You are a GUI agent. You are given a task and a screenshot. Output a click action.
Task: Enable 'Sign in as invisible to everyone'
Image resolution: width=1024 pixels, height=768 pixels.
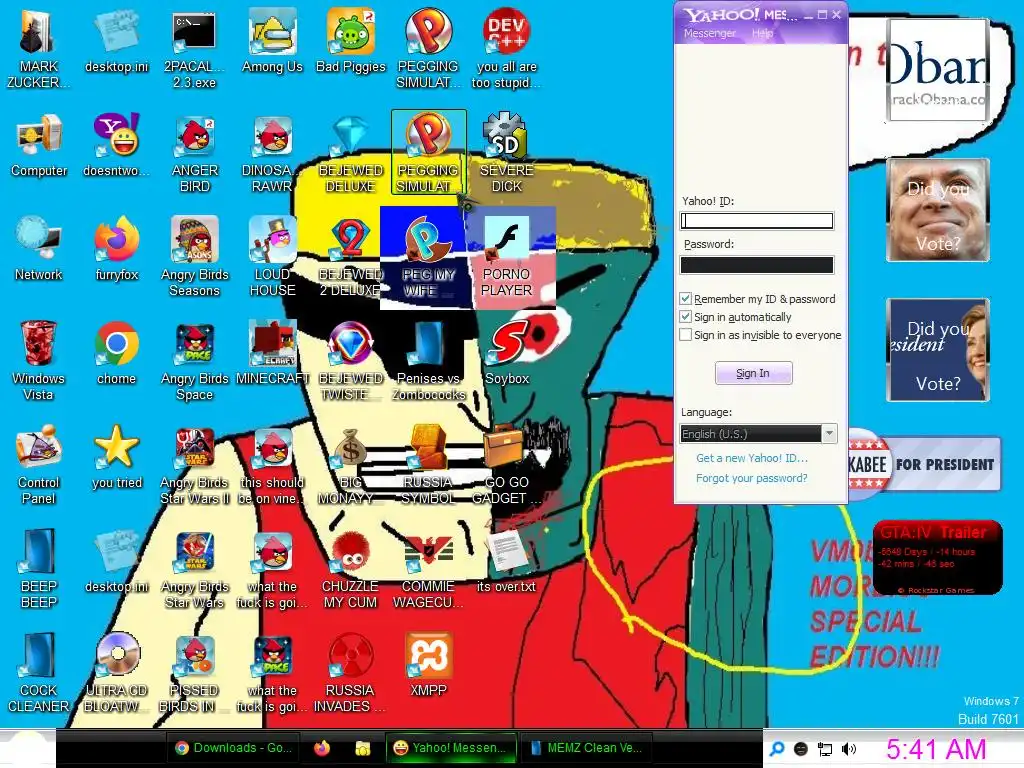tap(686, 335)
